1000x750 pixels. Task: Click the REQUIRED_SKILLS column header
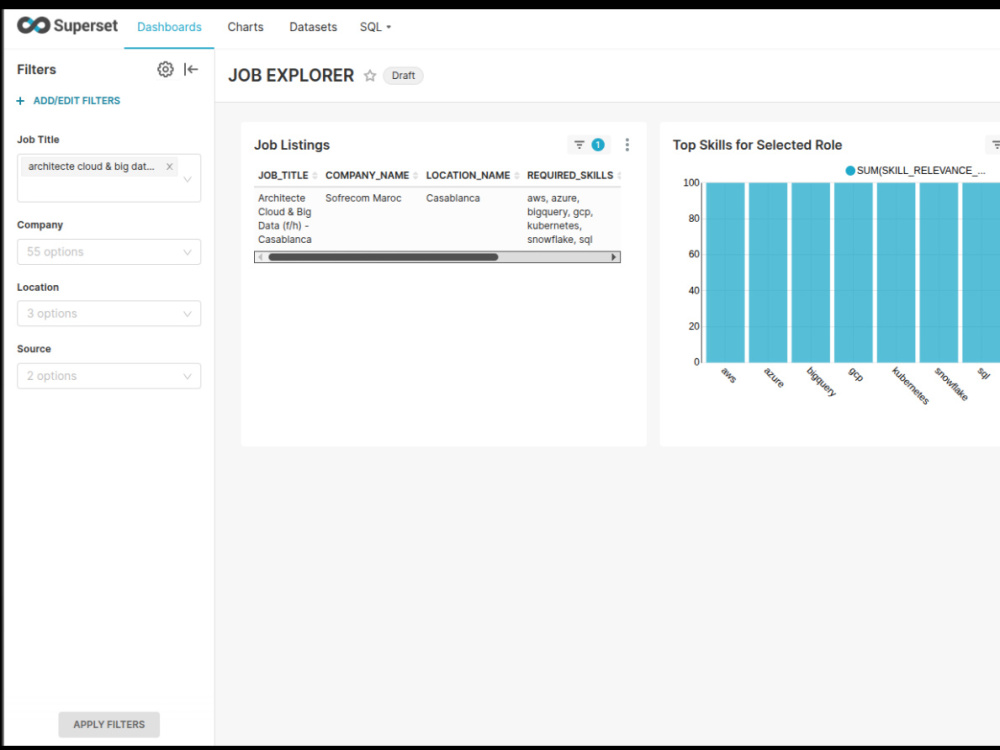tap(570, 175)
